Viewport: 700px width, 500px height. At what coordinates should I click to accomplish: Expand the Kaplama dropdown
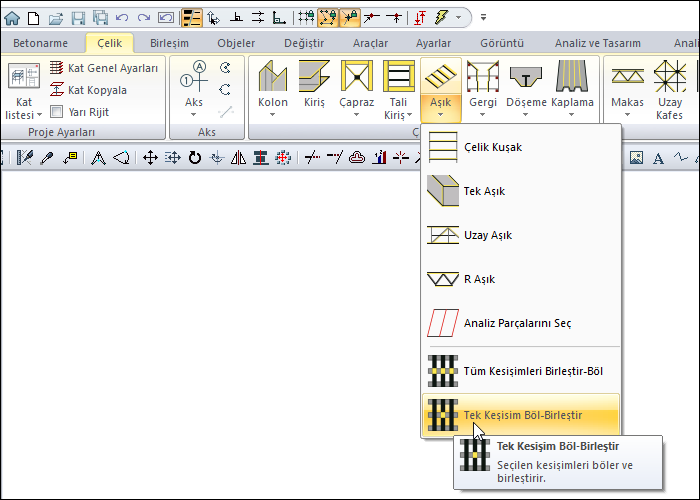[x=572, y=114]
